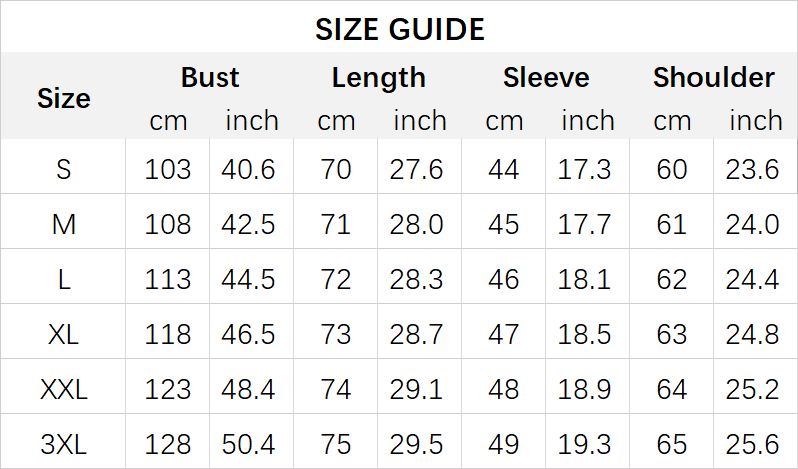Click the Shoulder column header
Screen dimensions: 798x469
(x=713, y=78)
